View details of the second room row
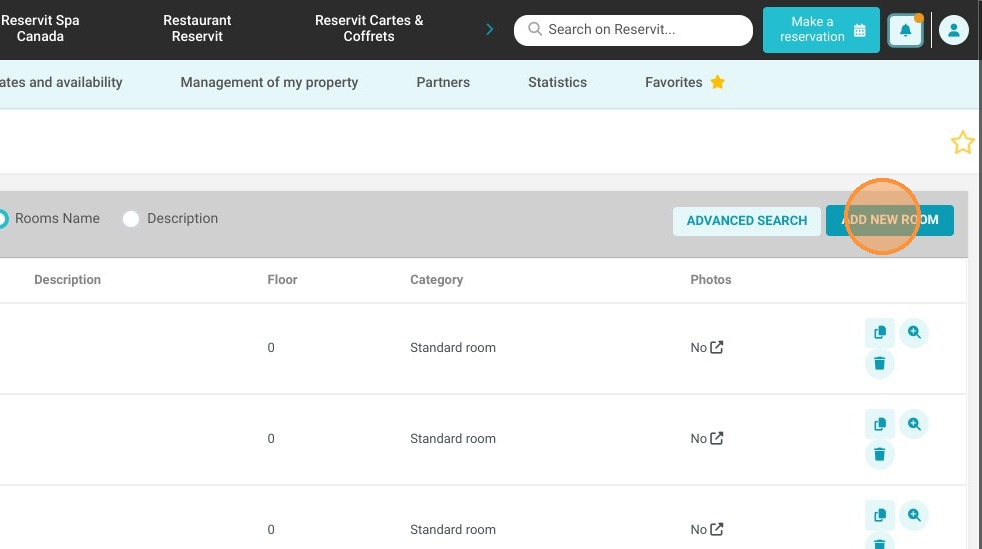The image size is (982, 549). [914, 424]
